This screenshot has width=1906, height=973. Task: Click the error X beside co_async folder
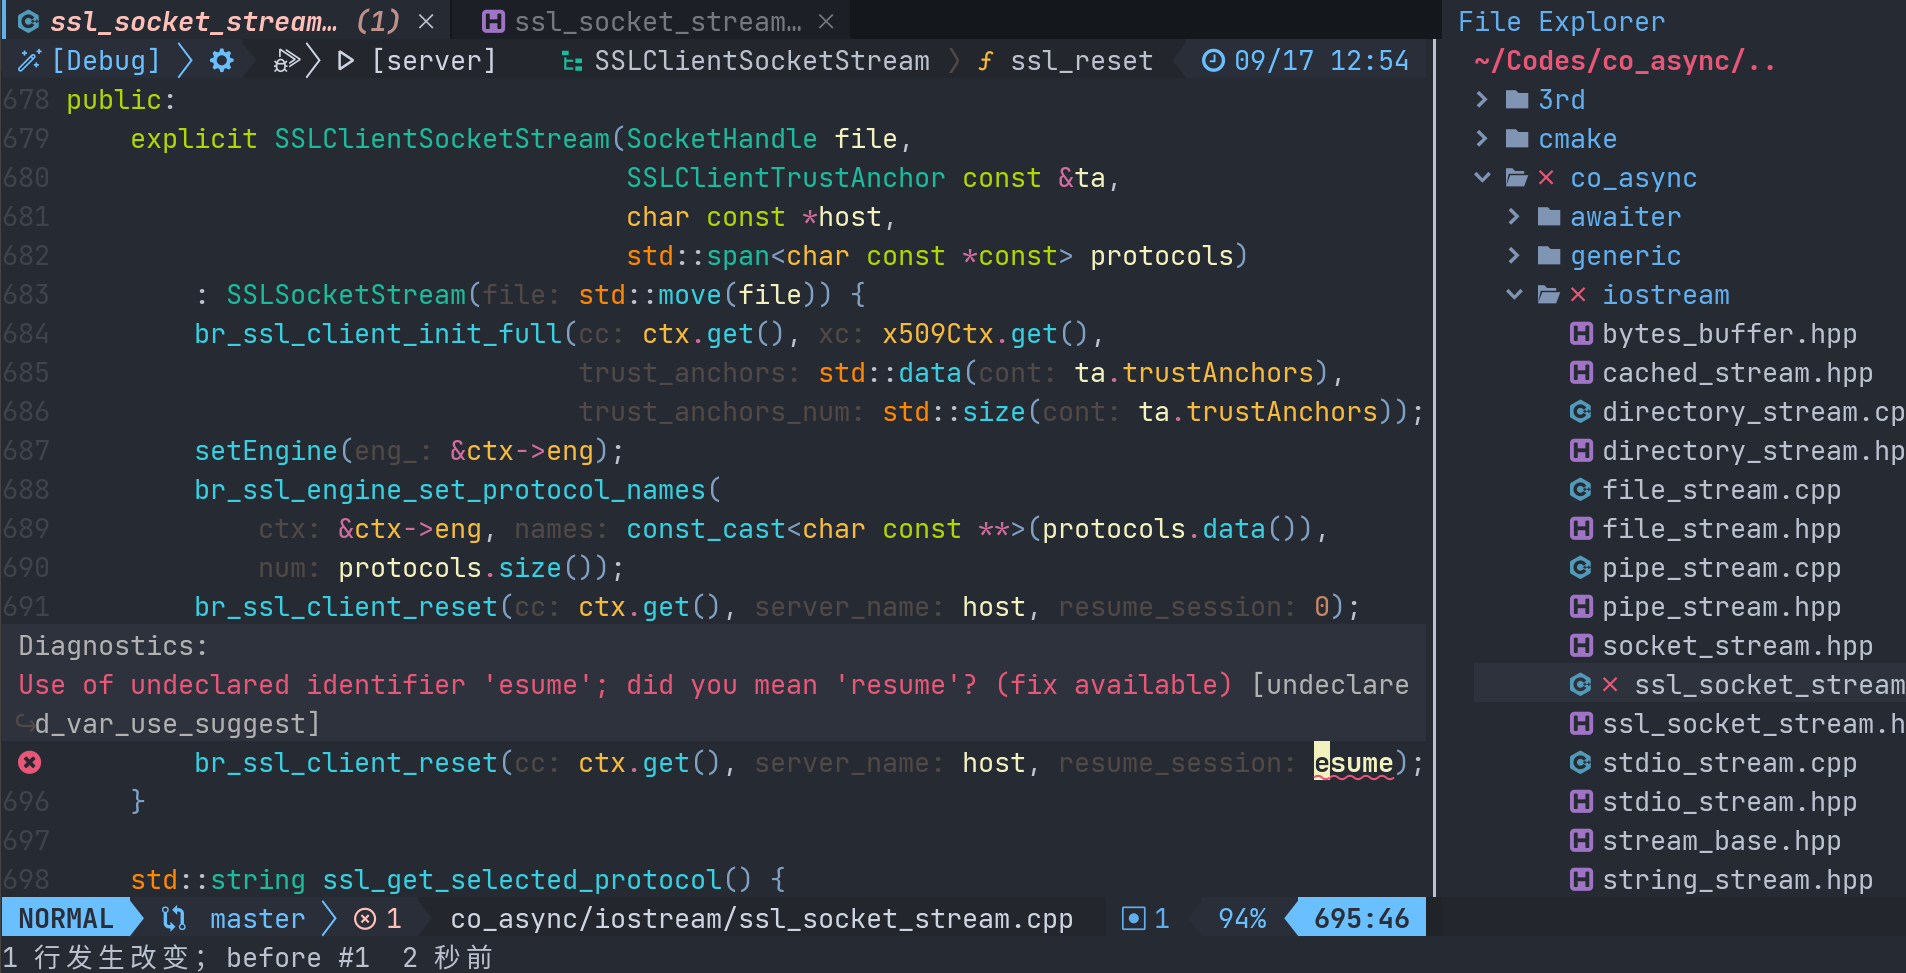[1546, 178]
